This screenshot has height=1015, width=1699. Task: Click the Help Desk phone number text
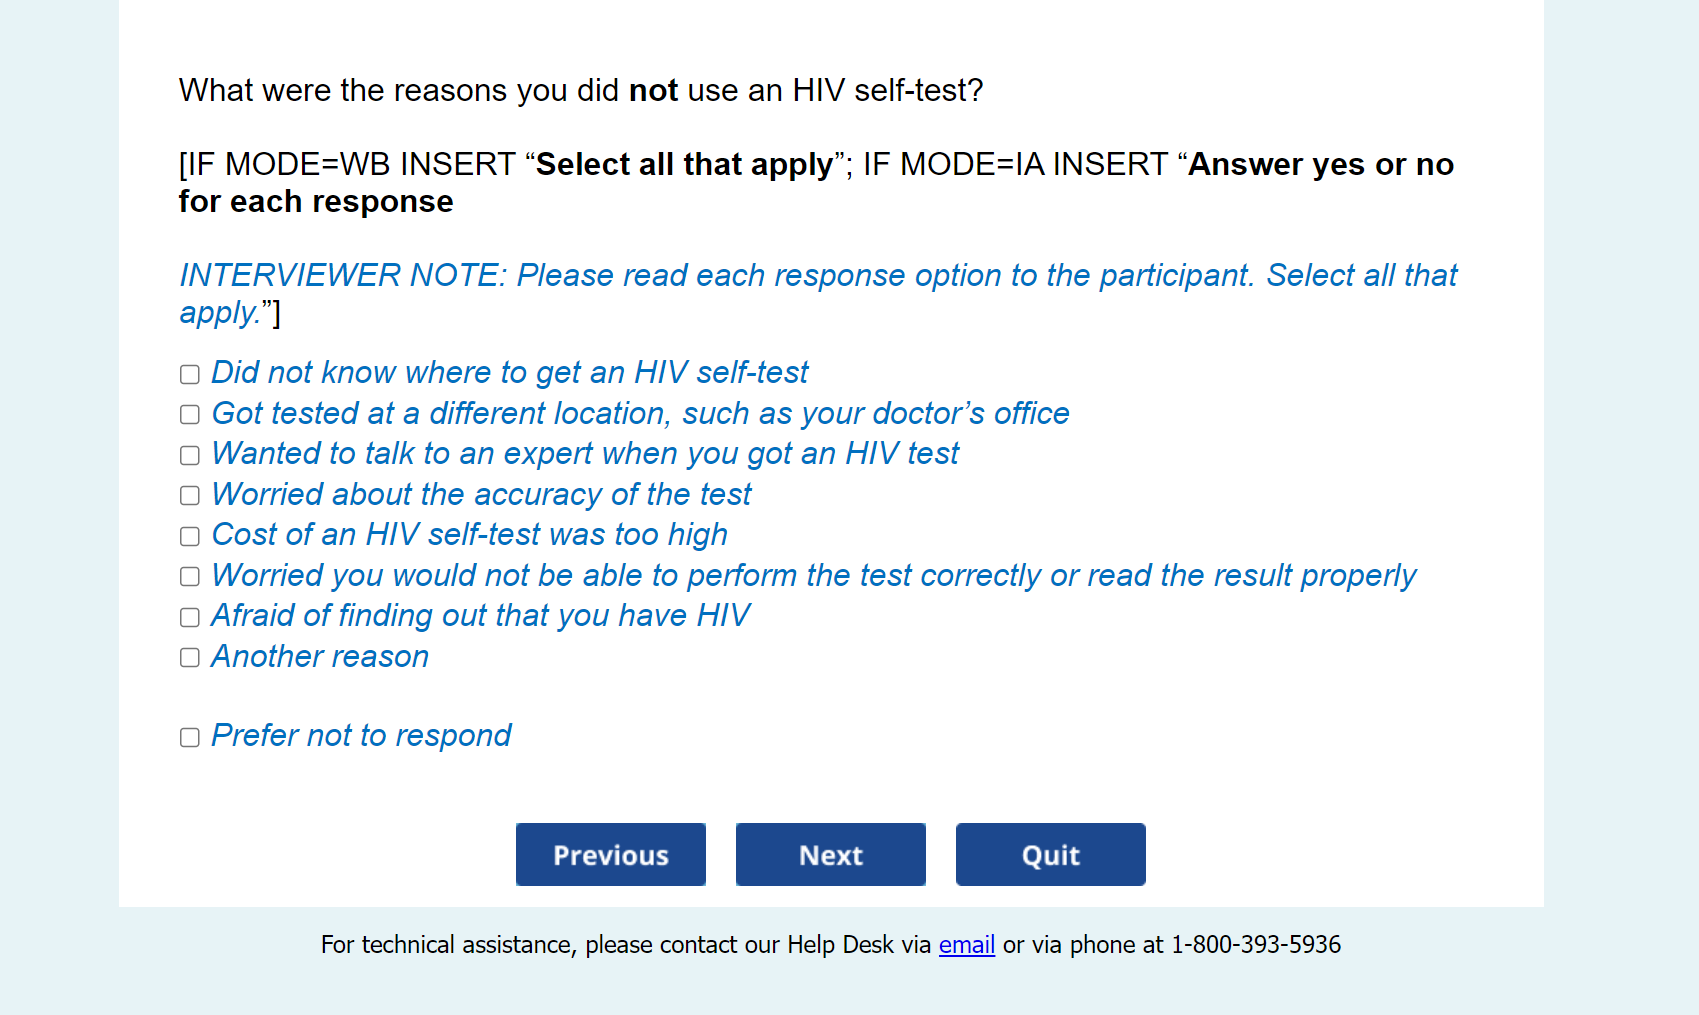[1255, 945]
